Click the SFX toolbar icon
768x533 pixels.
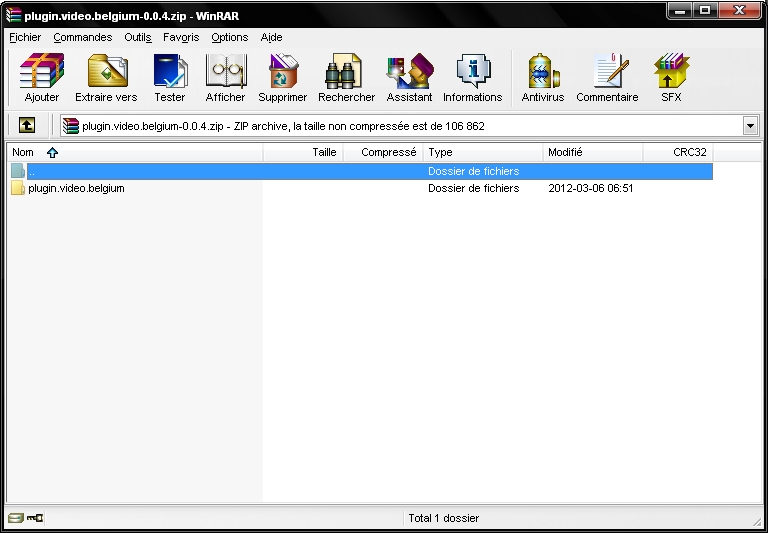(x=671, y=77)
